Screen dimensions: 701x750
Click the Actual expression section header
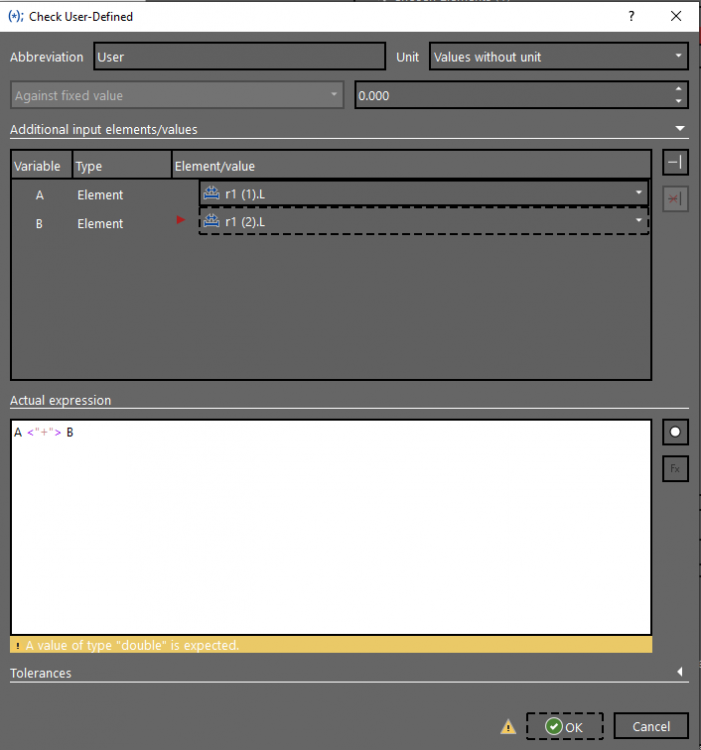[x=60, y=400]
